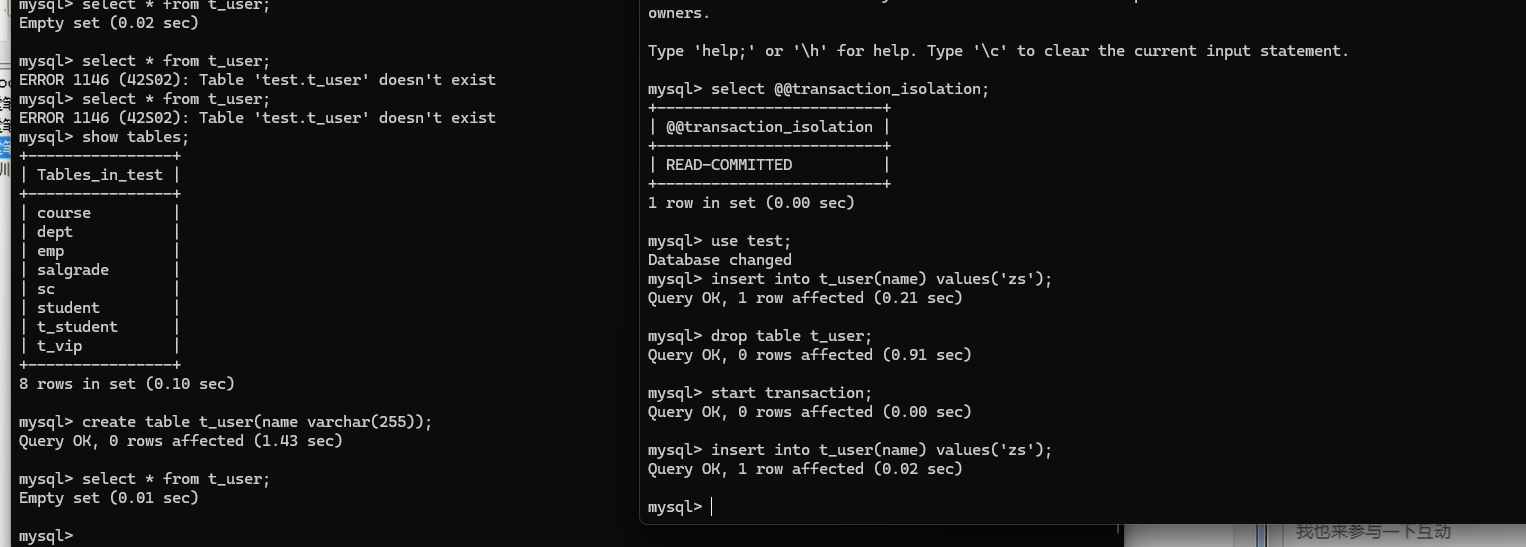The image size is (1526, 547).
Task: Click the course row in the tables list
Action: (x=64, y=213)
